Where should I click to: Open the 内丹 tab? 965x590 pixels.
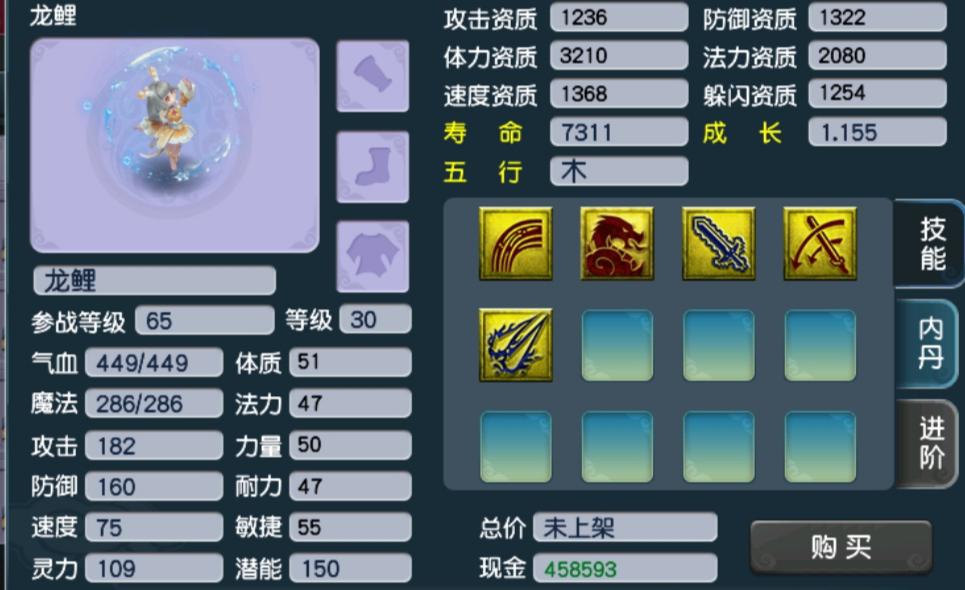931,343
